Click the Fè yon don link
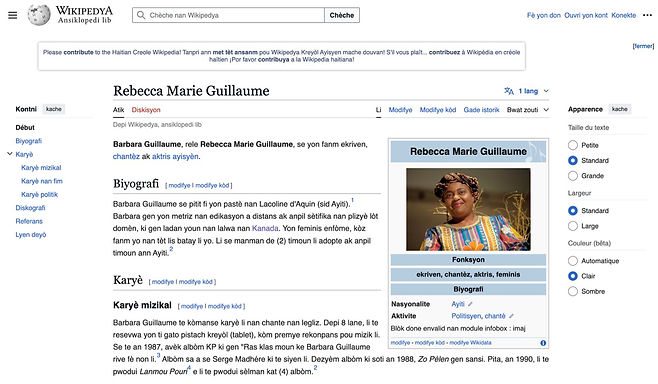 (543, 15)
